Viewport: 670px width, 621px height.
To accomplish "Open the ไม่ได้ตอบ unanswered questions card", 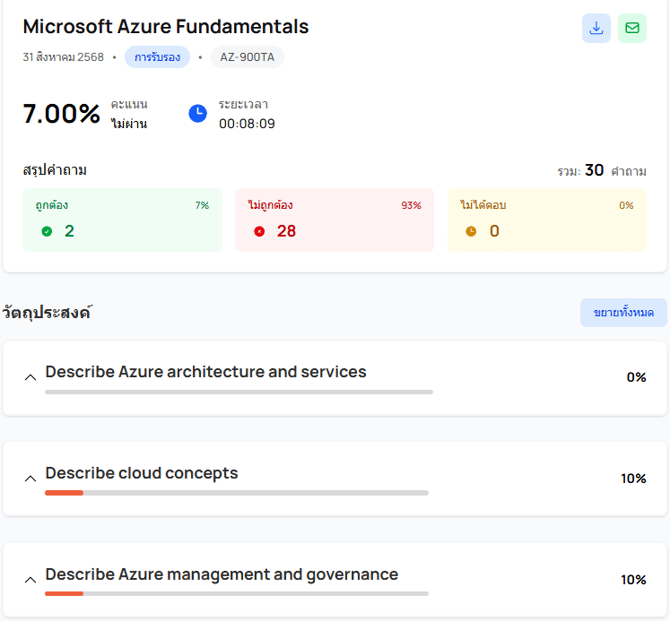I will point(546,220).
